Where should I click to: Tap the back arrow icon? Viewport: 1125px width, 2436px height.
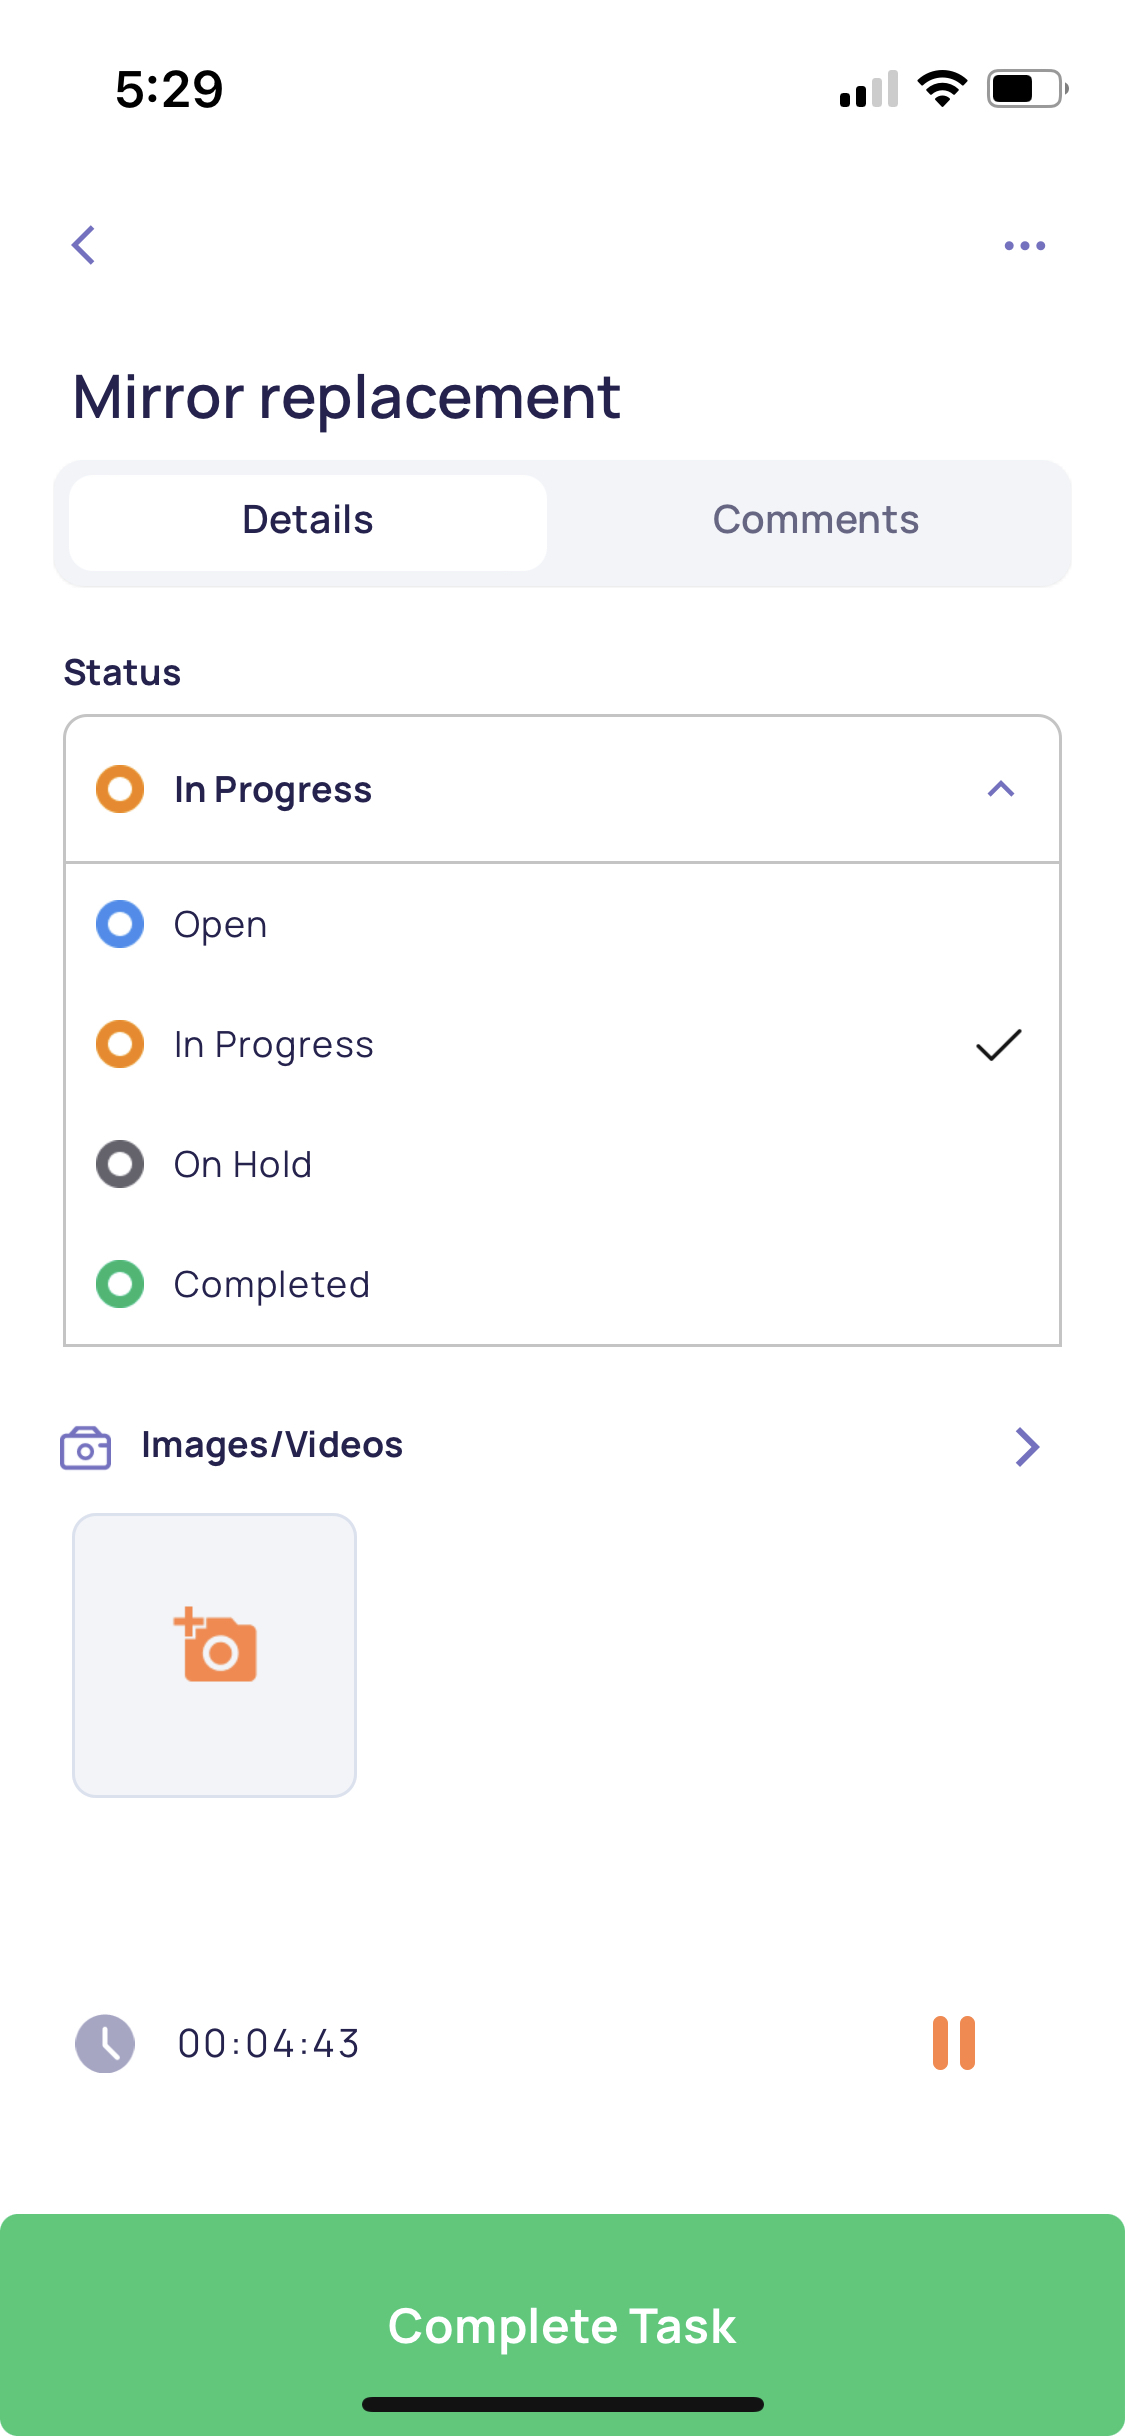[x=84, y=245]
